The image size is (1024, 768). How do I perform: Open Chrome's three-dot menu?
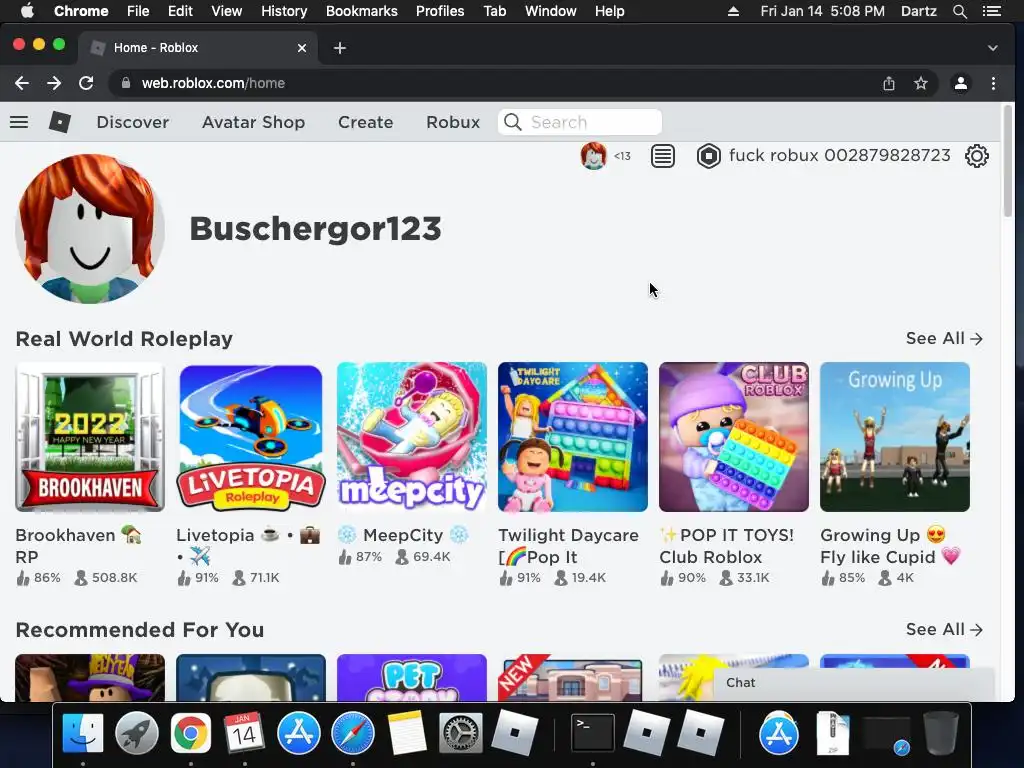tap(993, 83)
